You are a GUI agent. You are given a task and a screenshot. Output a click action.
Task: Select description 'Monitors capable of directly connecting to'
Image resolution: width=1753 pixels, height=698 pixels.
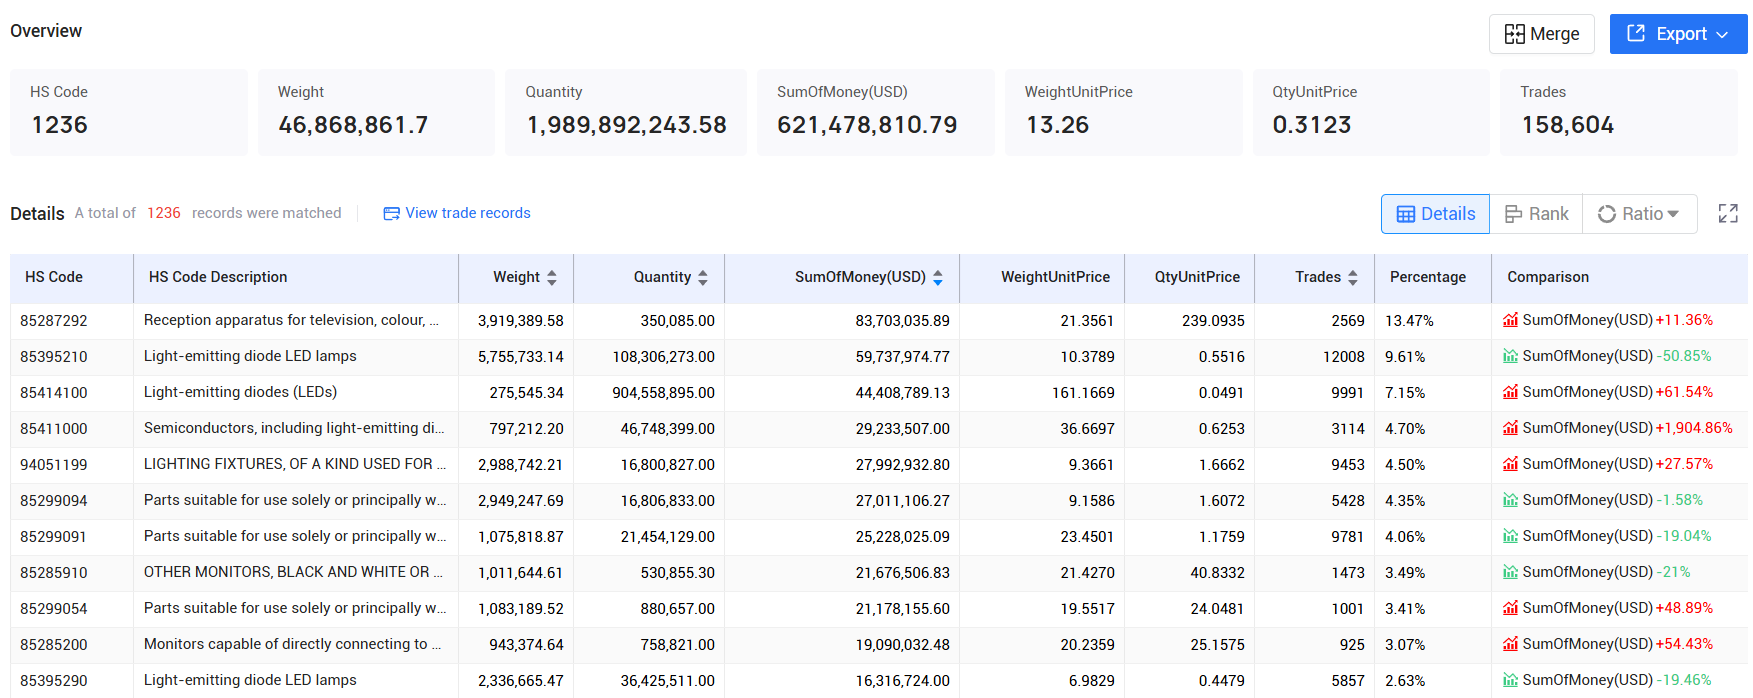point(292,644)
